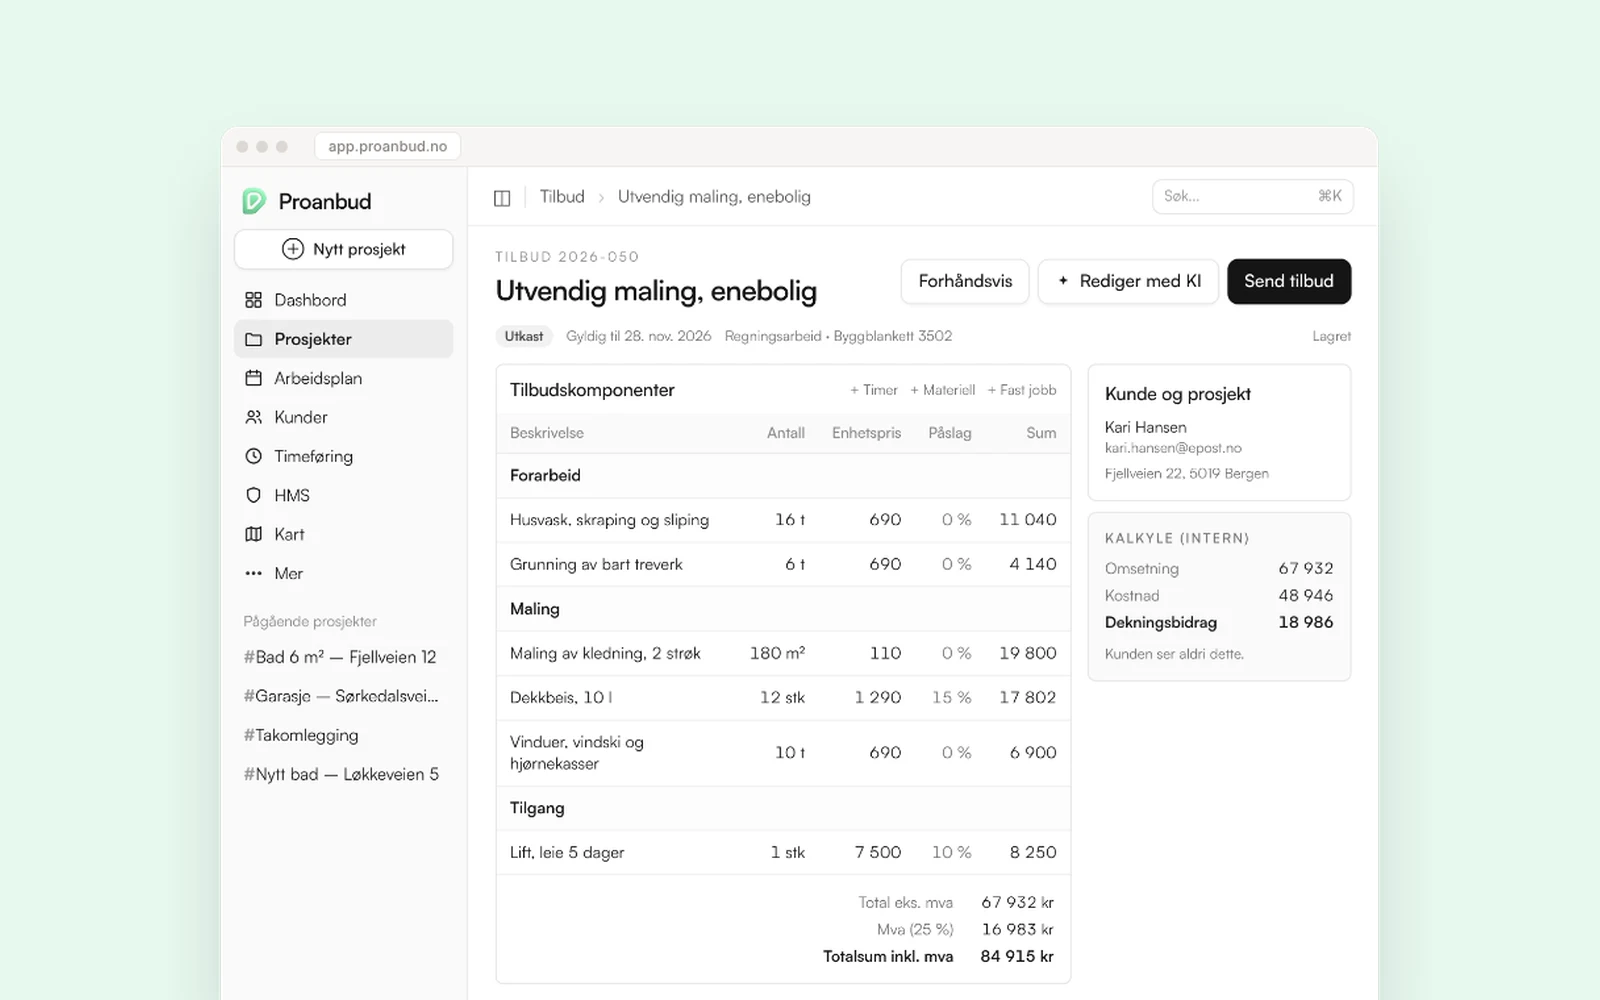Click the app.proanbud.no address bar
Image resolution: width=1600 pixels, height=1000 pixels.
pos(388,146)
